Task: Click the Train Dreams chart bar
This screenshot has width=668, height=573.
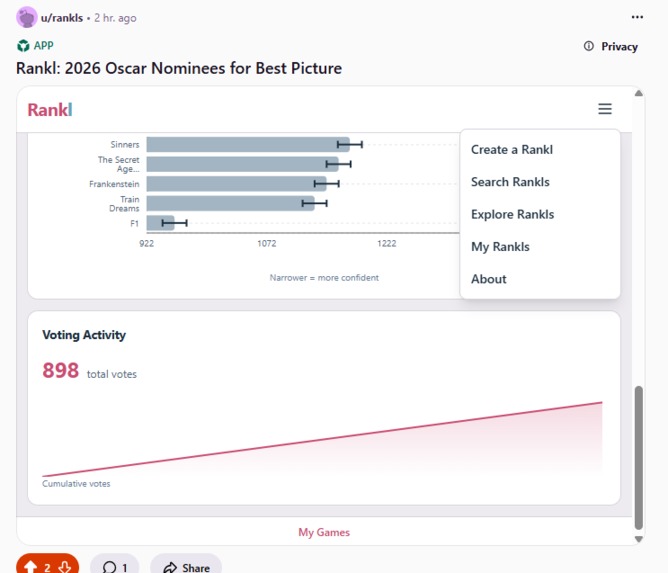Action: coord(230,204)
